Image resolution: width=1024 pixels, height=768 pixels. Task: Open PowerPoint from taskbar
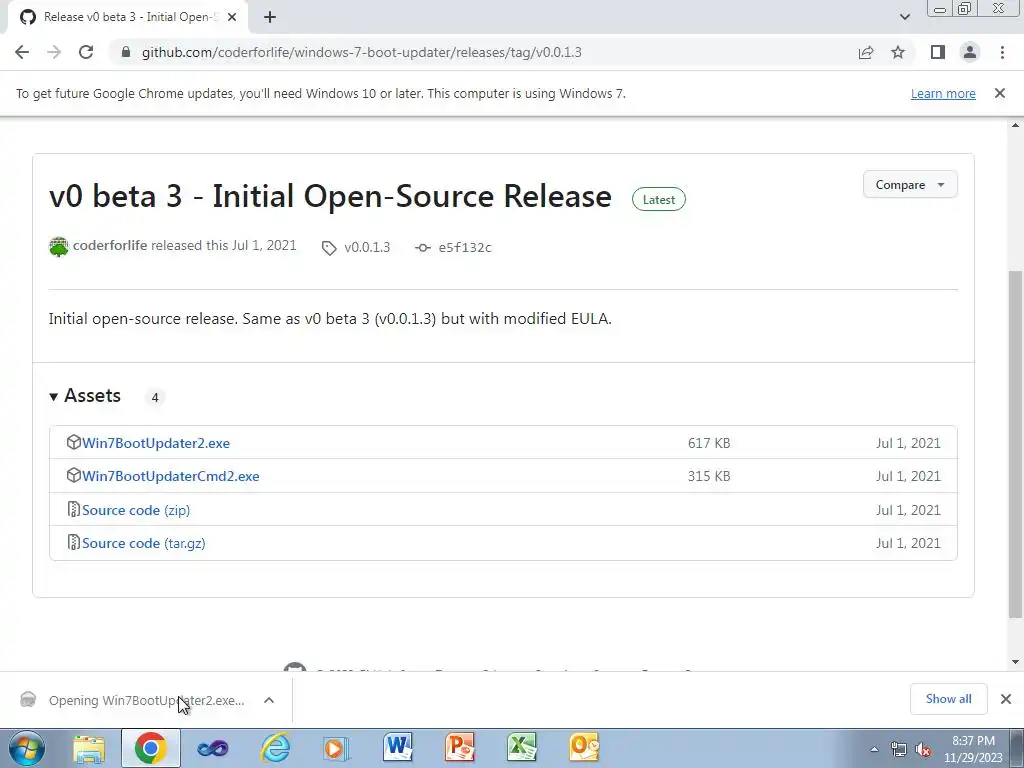(460, 748)
